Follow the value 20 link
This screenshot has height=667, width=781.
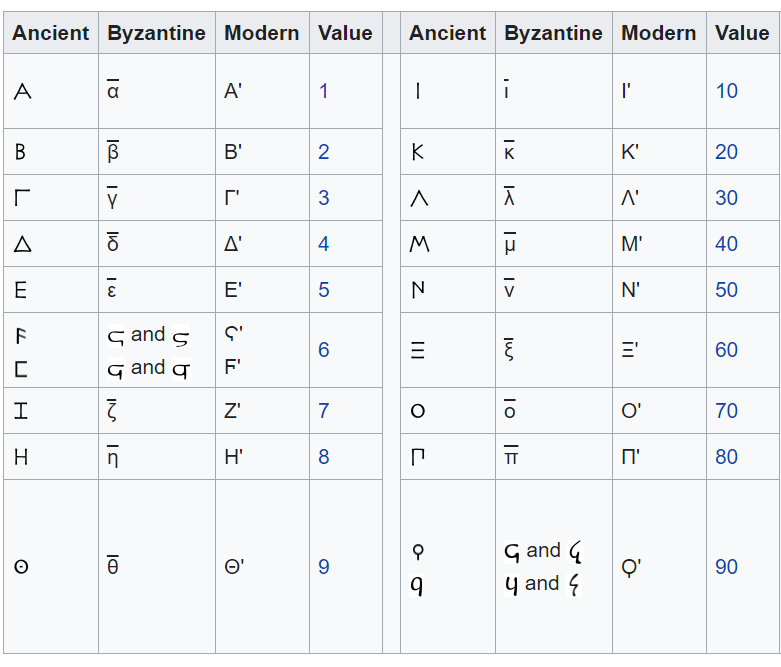727,152
